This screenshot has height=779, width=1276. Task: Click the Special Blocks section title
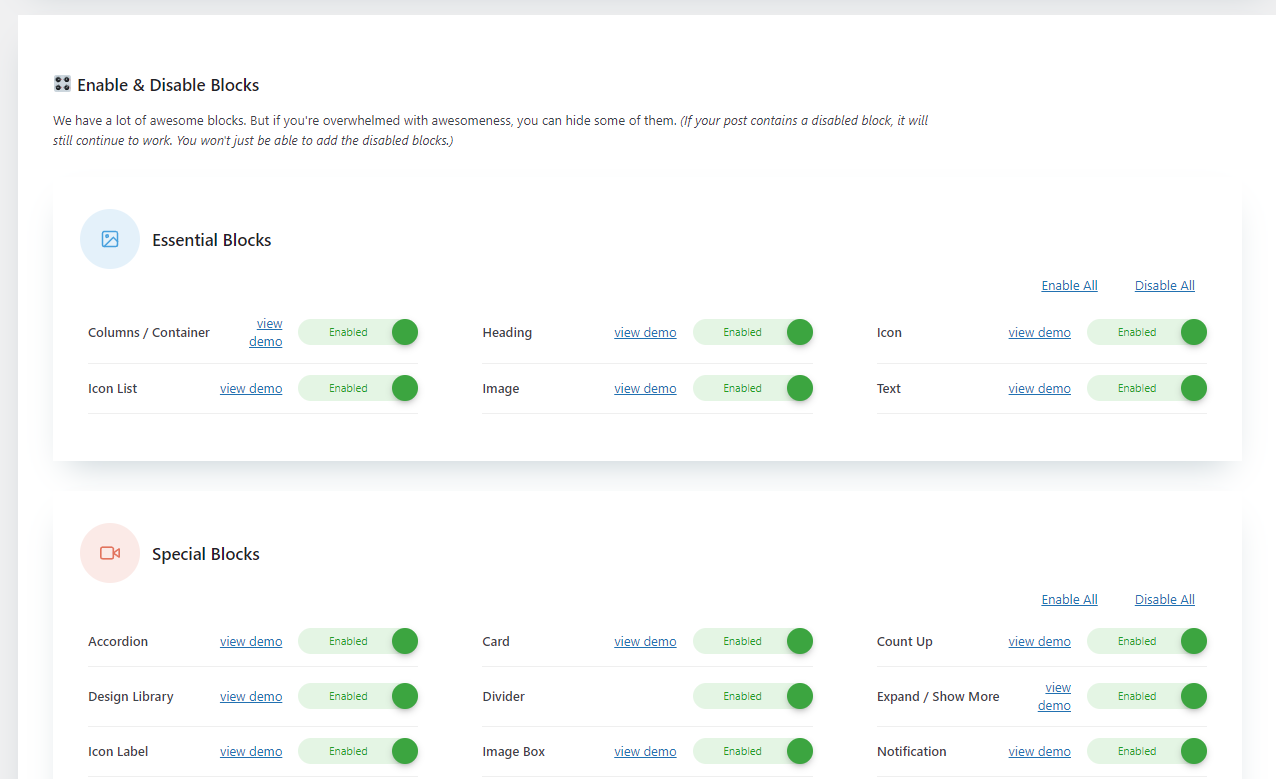(x=206, y=554)
